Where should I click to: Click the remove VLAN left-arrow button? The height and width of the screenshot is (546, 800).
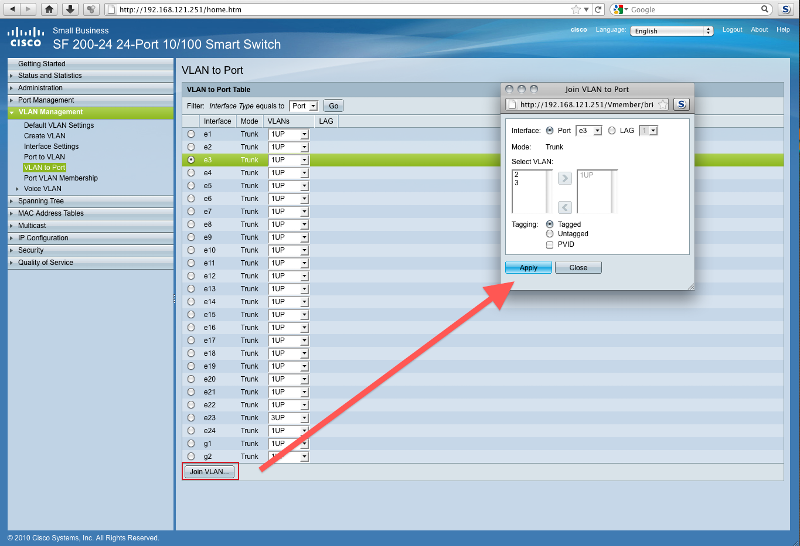pyautogui.click(x=564, y=206)
